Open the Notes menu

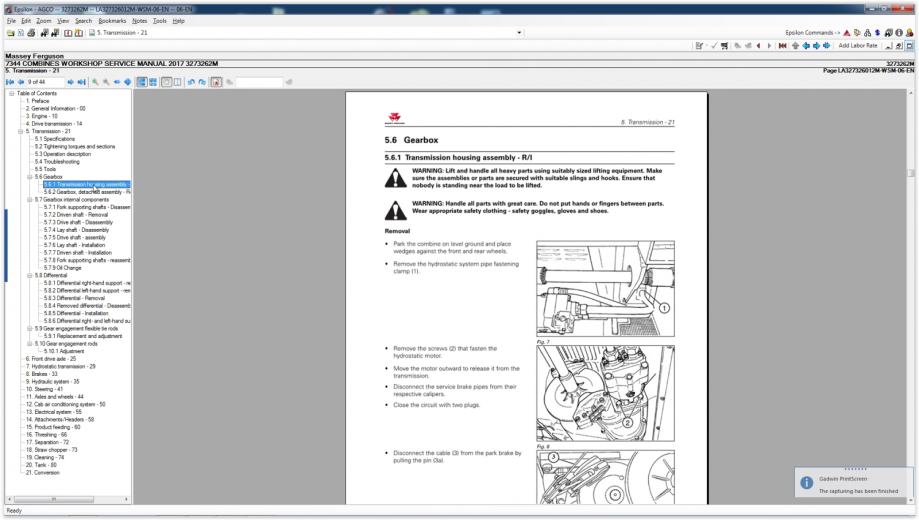pyautogui.click(x=139, y=21)
